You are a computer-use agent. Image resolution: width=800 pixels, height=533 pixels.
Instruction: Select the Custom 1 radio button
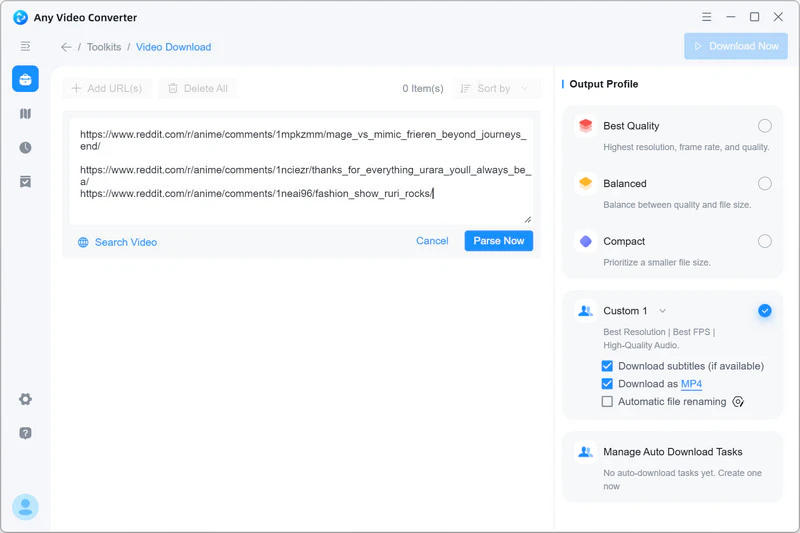pos(764,311)
